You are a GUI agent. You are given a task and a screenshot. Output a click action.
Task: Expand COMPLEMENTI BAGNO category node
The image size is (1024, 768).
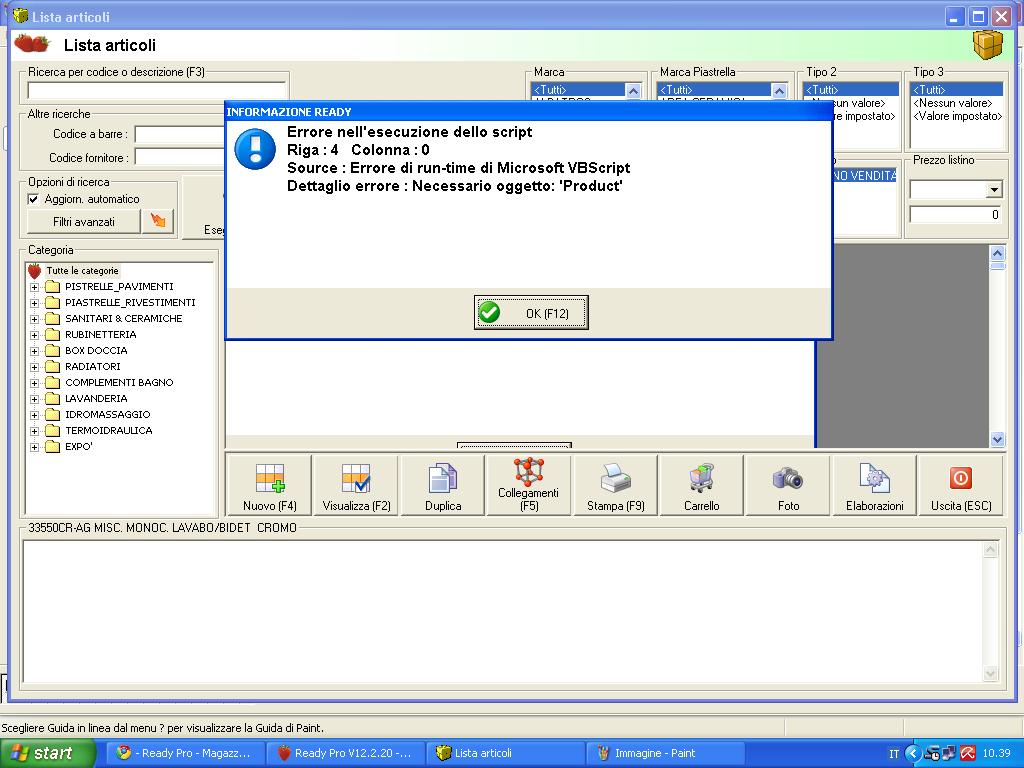[35, 383]
